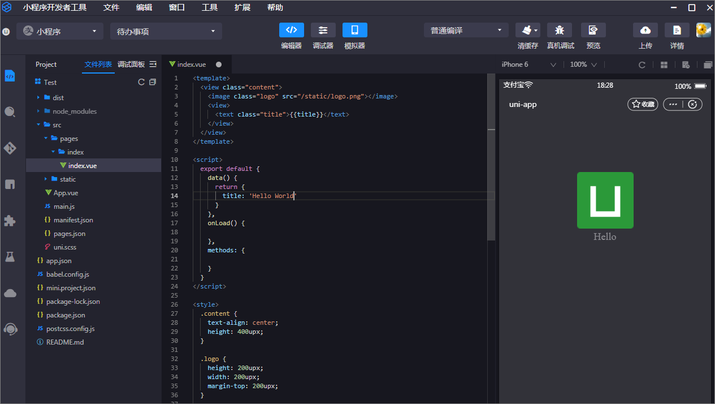Collapse all folders in Test project
The height and width of the screenshot is (404, 715).
coord(152,82)
